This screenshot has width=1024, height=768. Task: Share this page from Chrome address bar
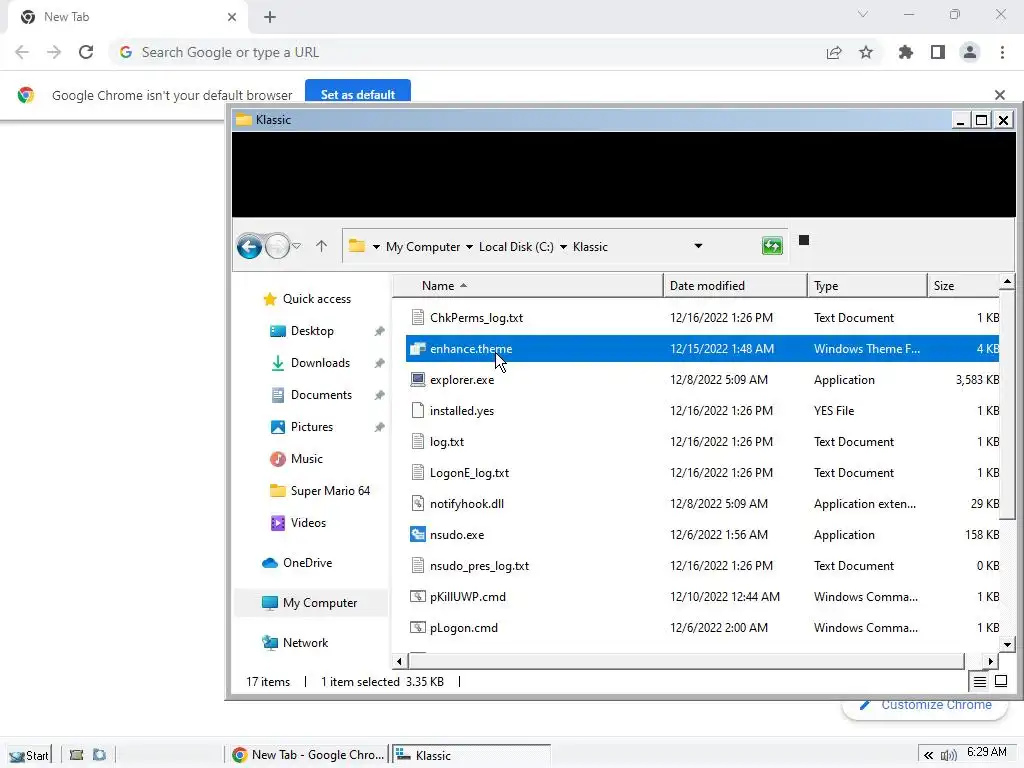pyautogui.click(x=834, y=52)
